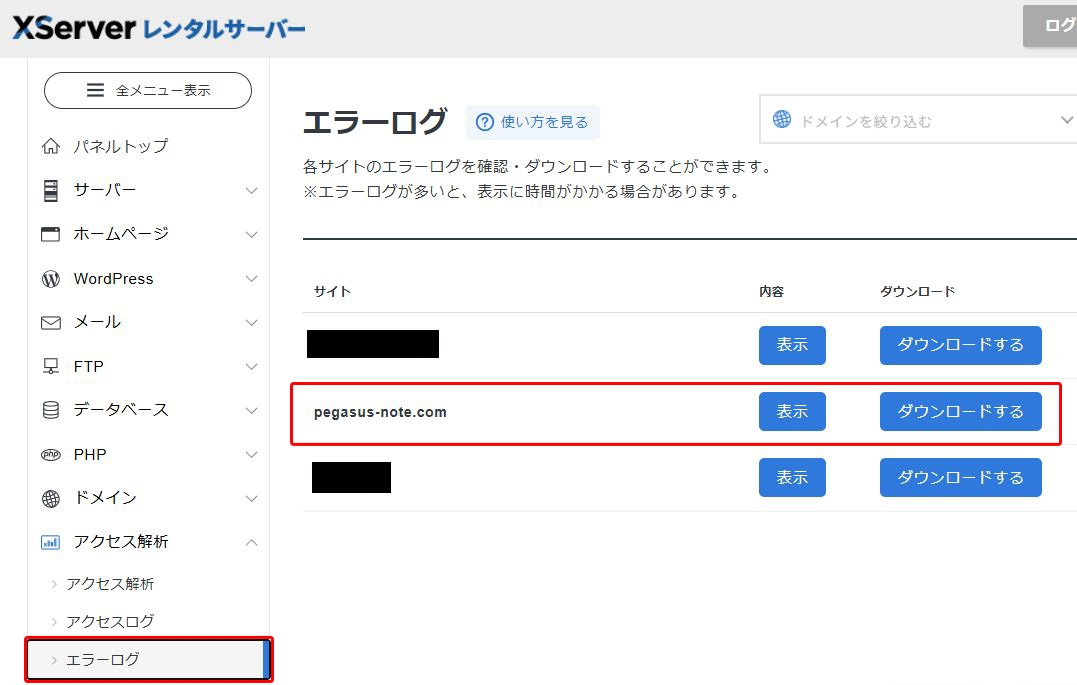This screenshot has height=685, width=1077.
Task: Click the database cylinder icon beside データベース
Action: [51, 410]
